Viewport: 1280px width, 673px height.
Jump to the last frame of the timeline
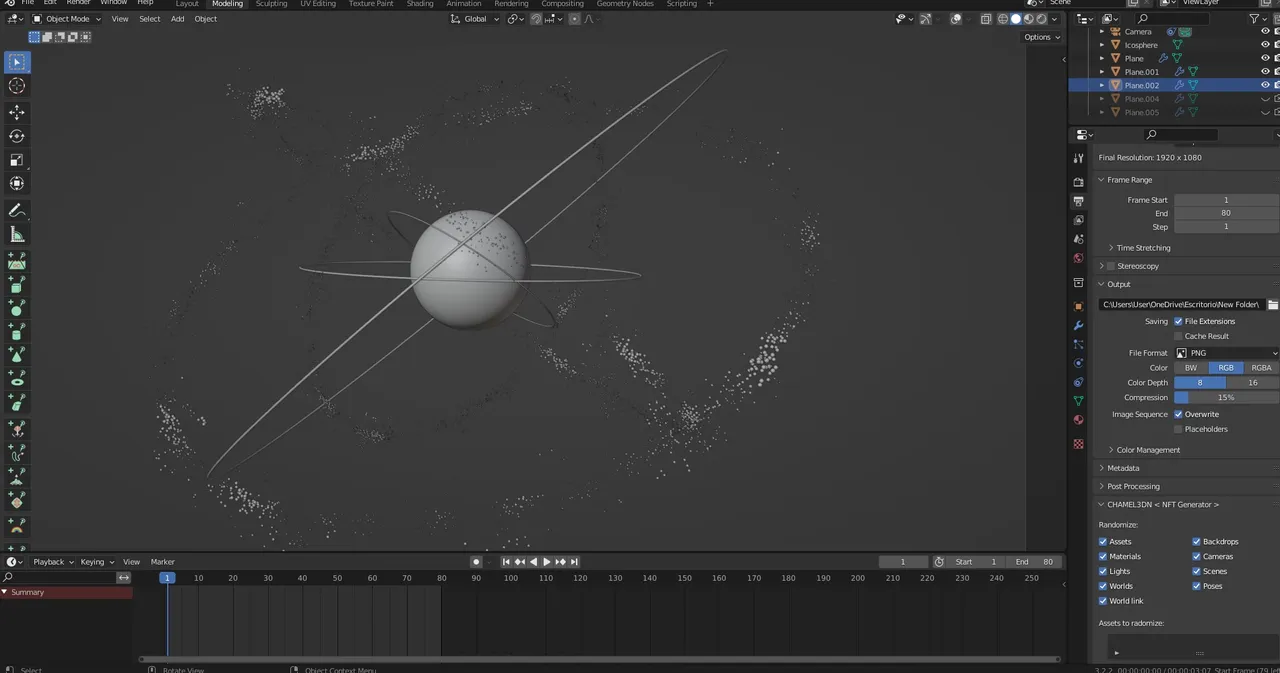point(574,562)
